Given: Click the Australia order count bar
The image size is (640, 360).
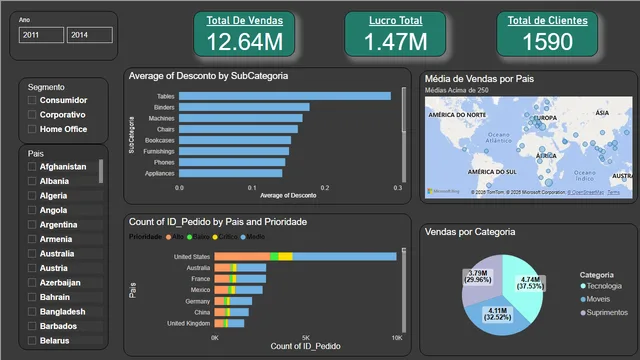Looking at the screenshot, I should click(240, 268).
